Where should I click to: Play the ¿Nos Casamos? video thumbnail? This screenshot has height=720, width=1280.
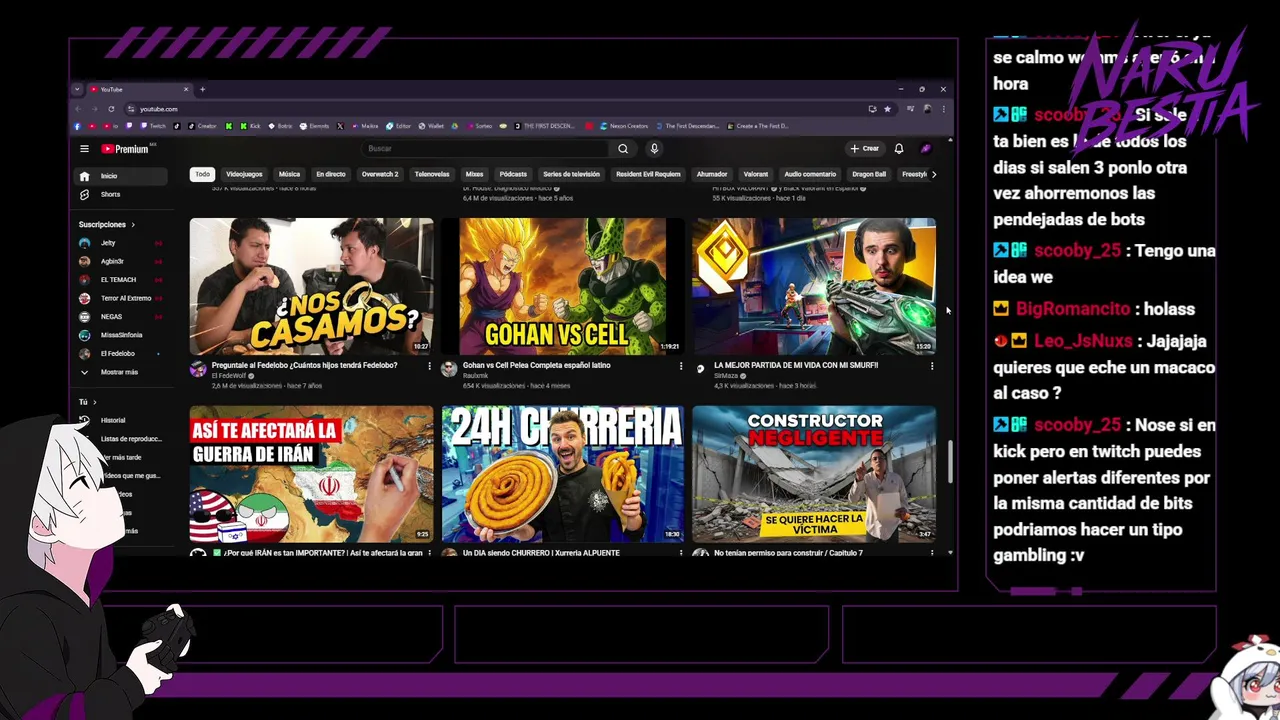(312, 286)
